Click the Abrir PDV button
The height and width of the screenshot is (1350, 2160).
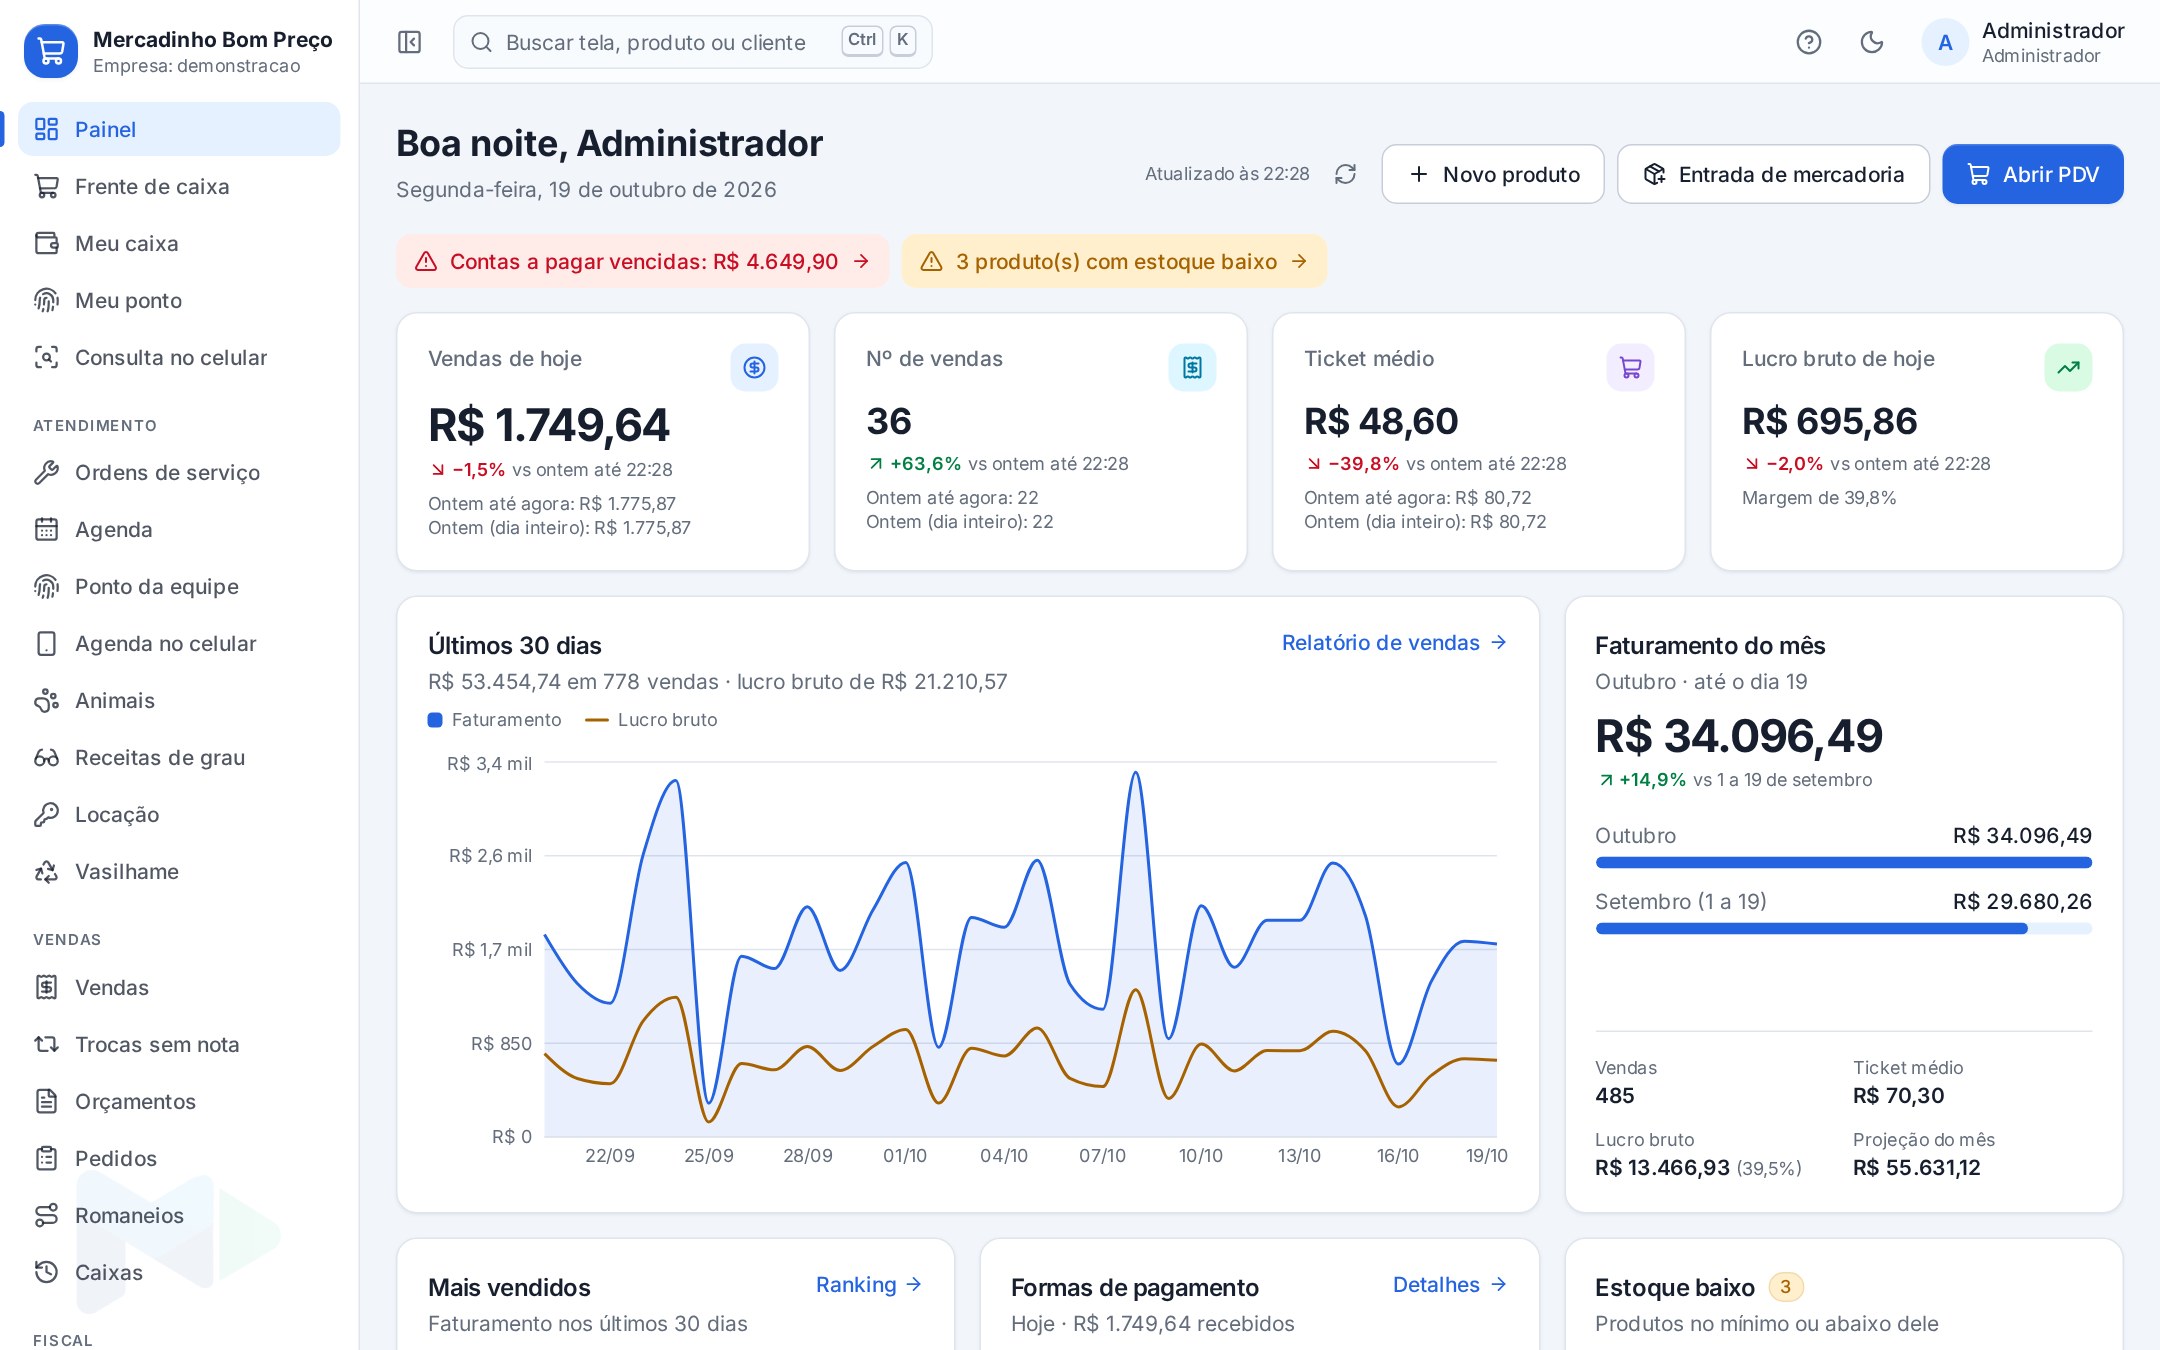pyautogui.click(x=2033, y=174)
